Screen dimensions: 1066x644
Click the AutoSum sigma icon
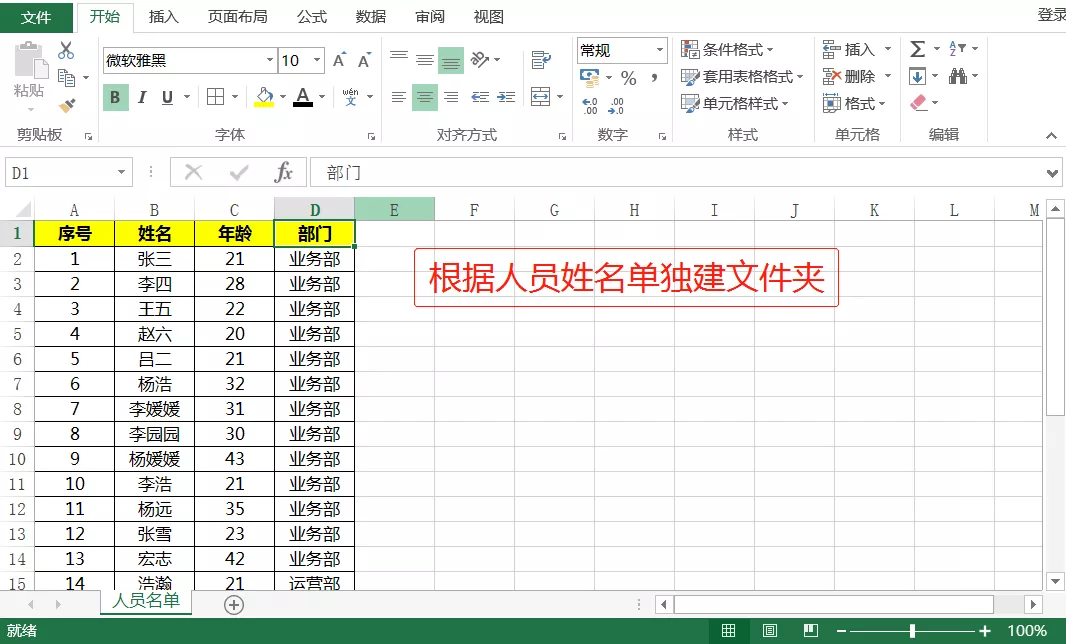917,49
